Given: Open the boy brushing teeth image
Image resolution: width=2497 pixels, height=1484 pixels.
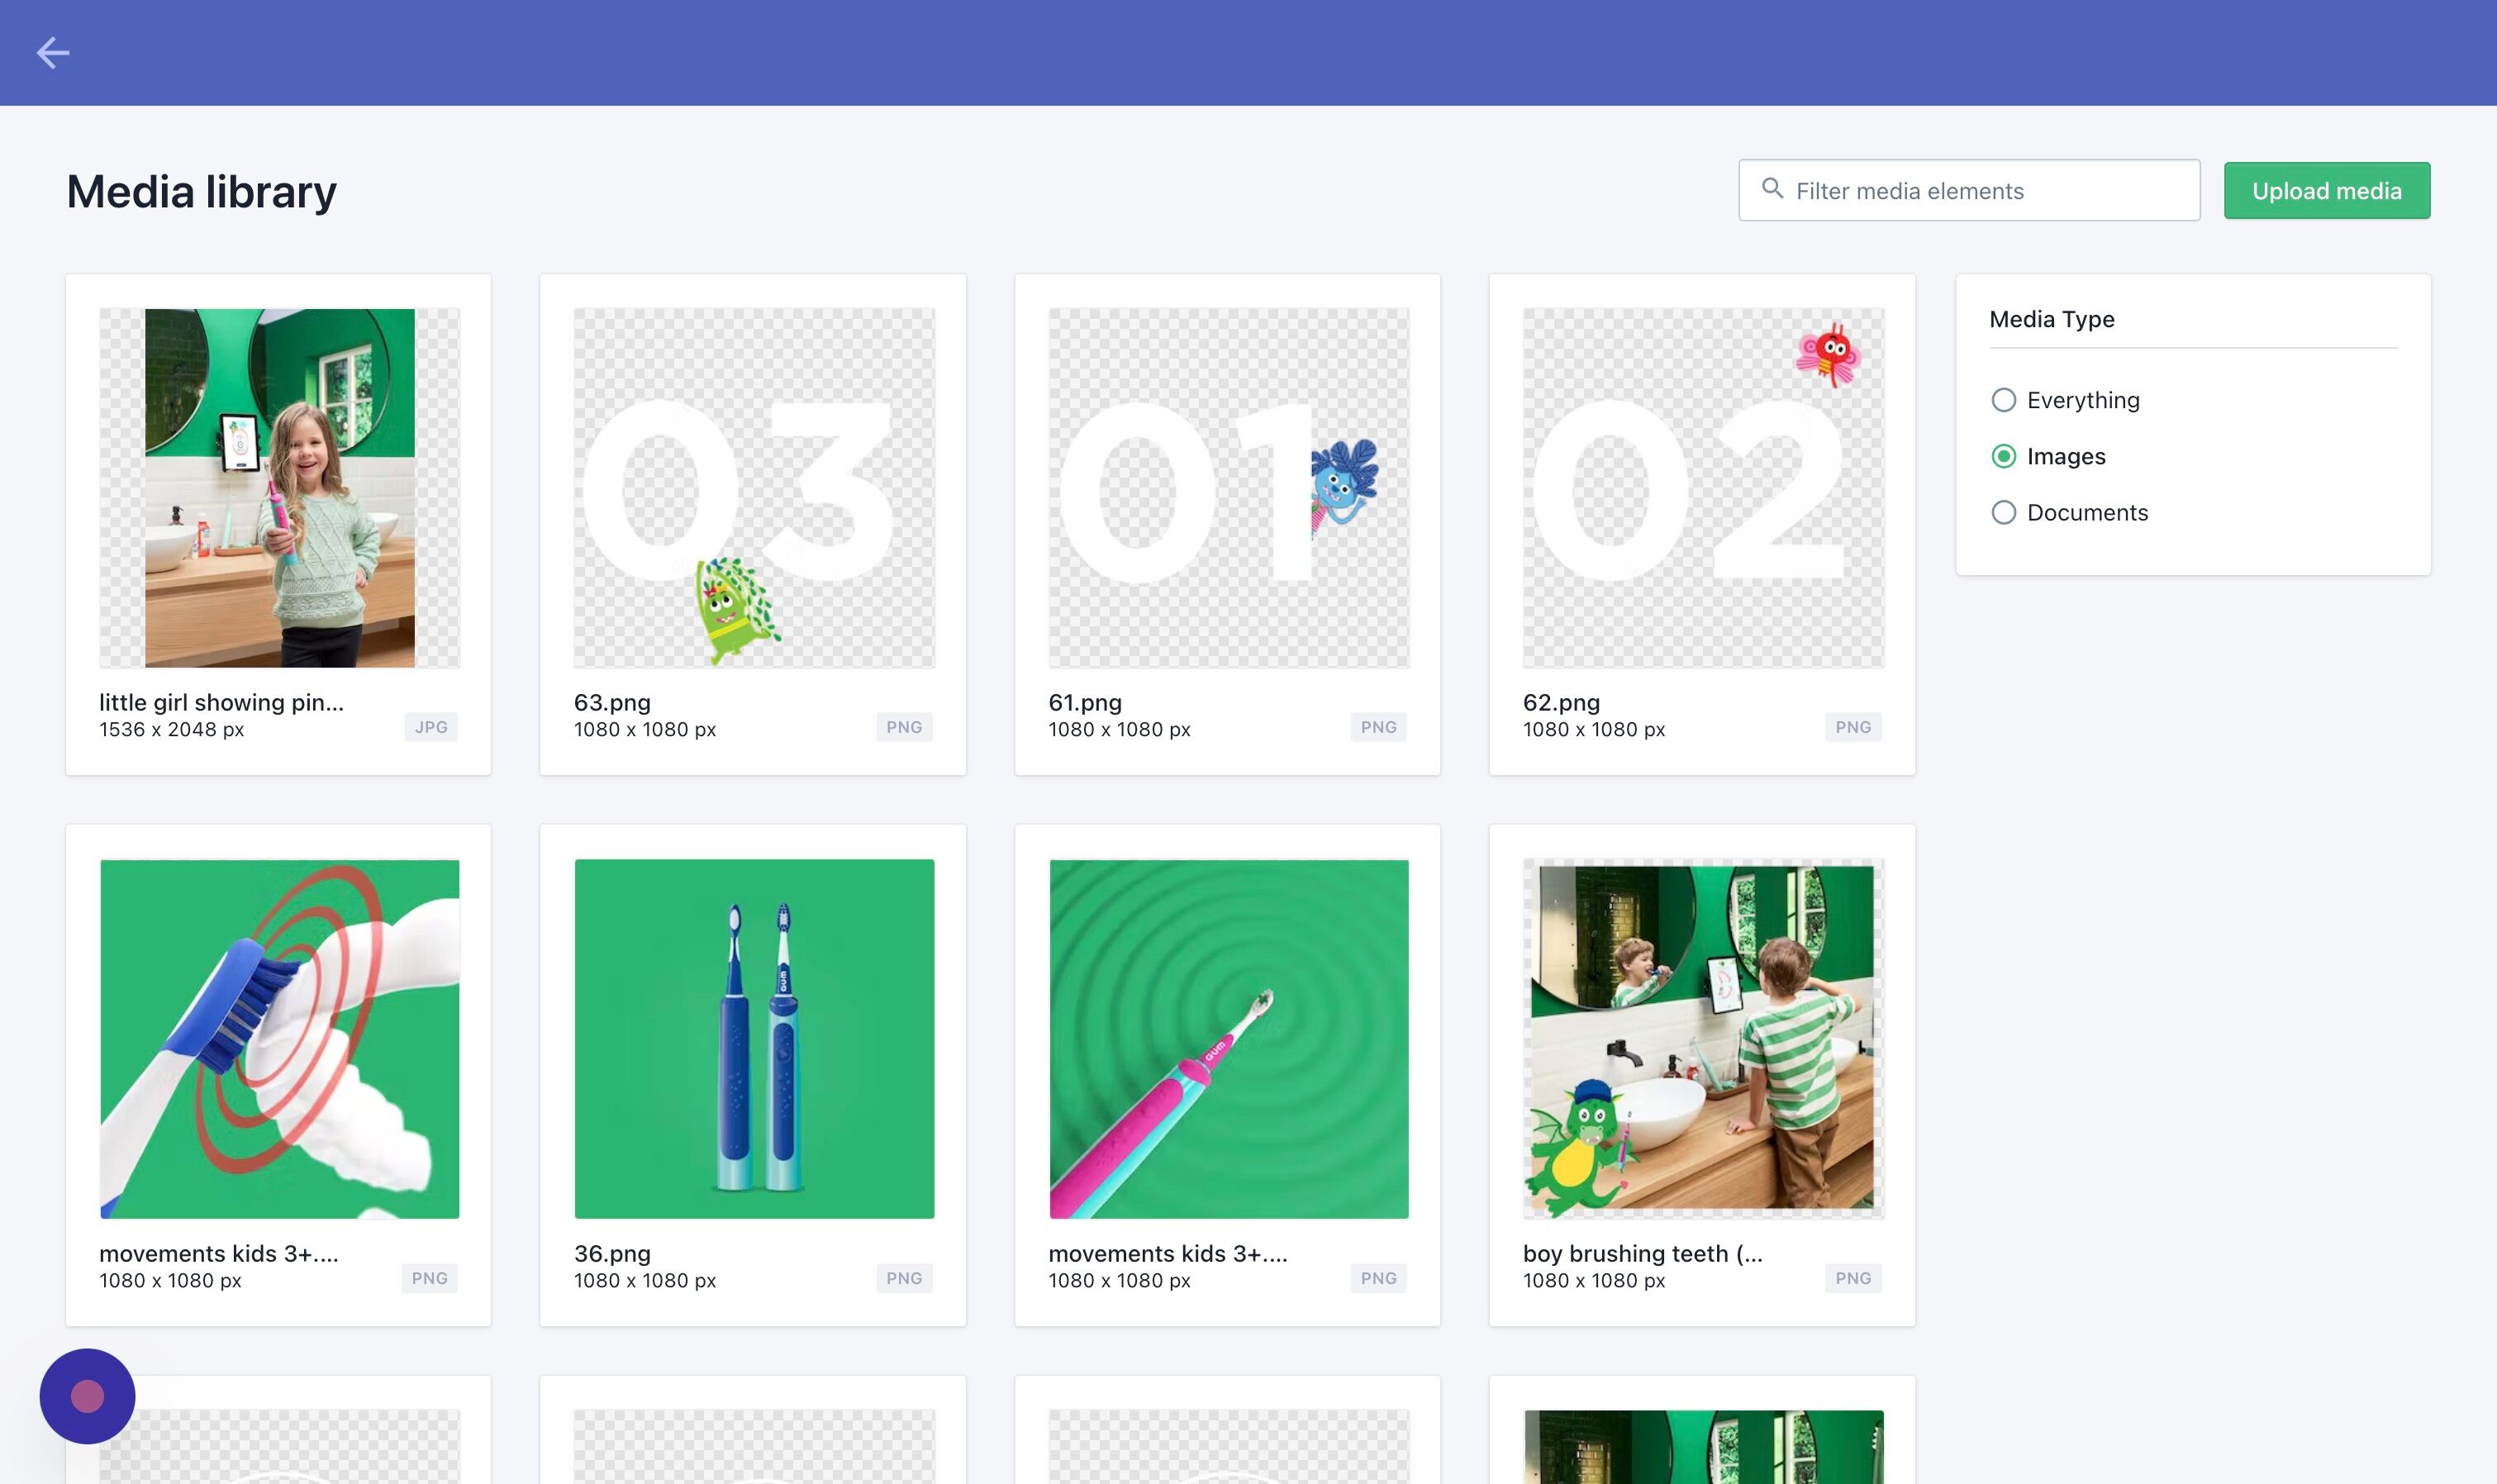Looking at the screenshot, I should pyautogui.click(x=1703, y=1039).
